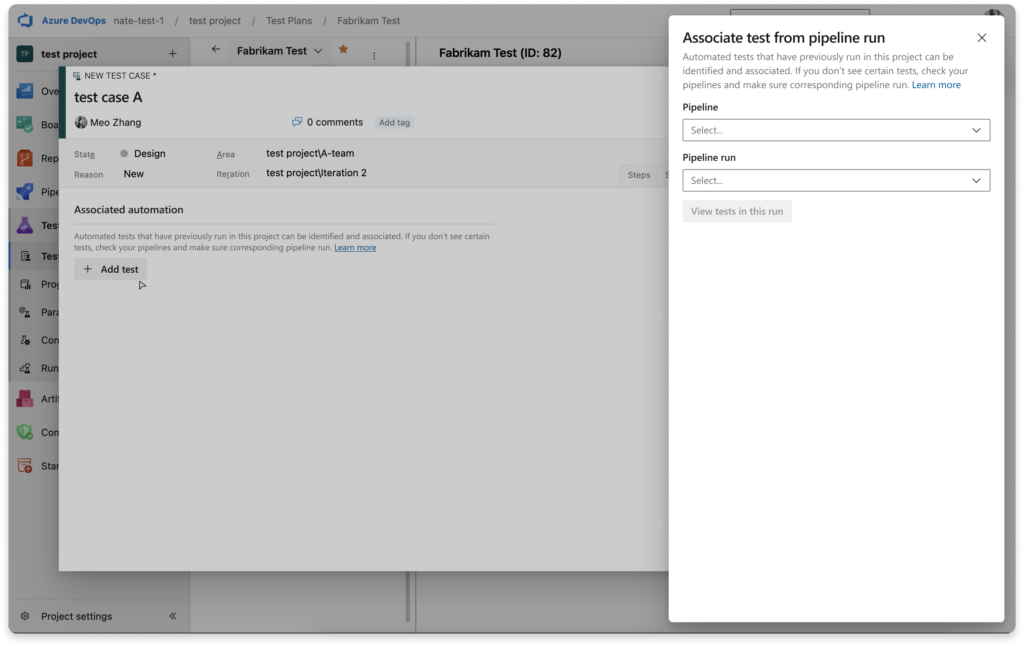Open the Pipeline Select dropdown

836,130
